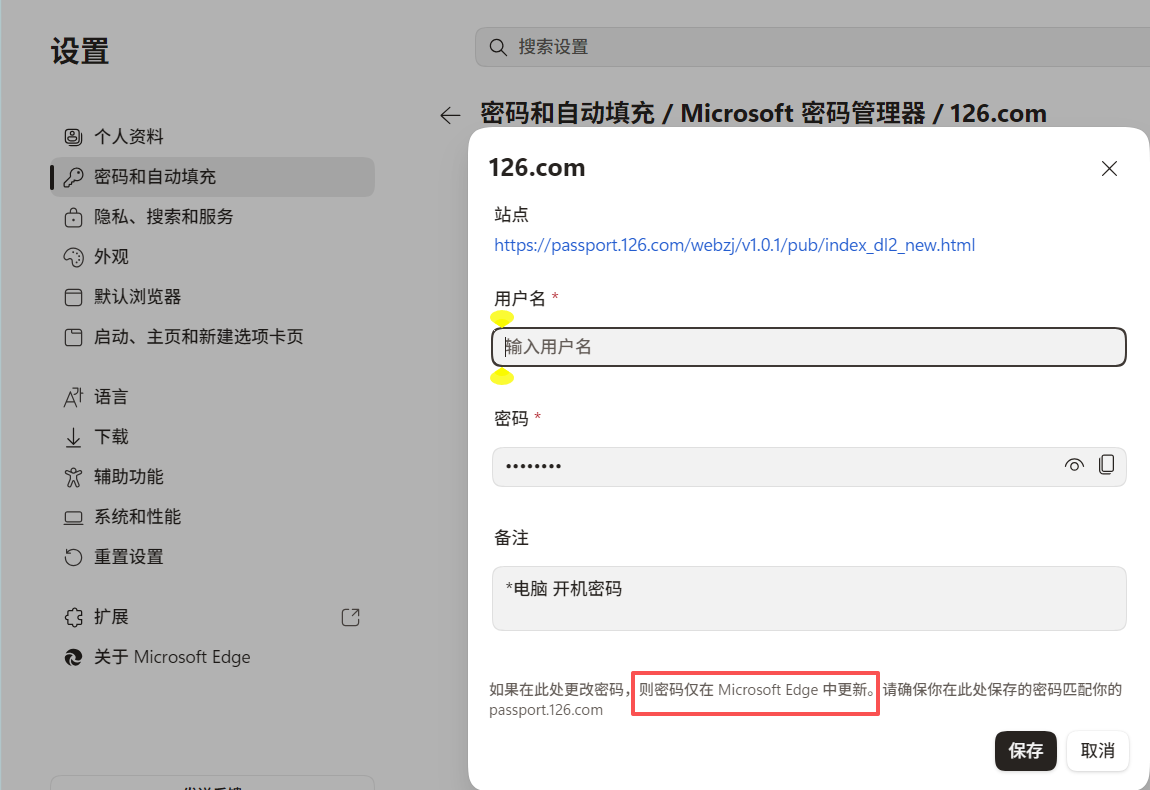Select 隐私、搜索和服务 in the sidebar
1150x790 pixels.
[212, 217]
